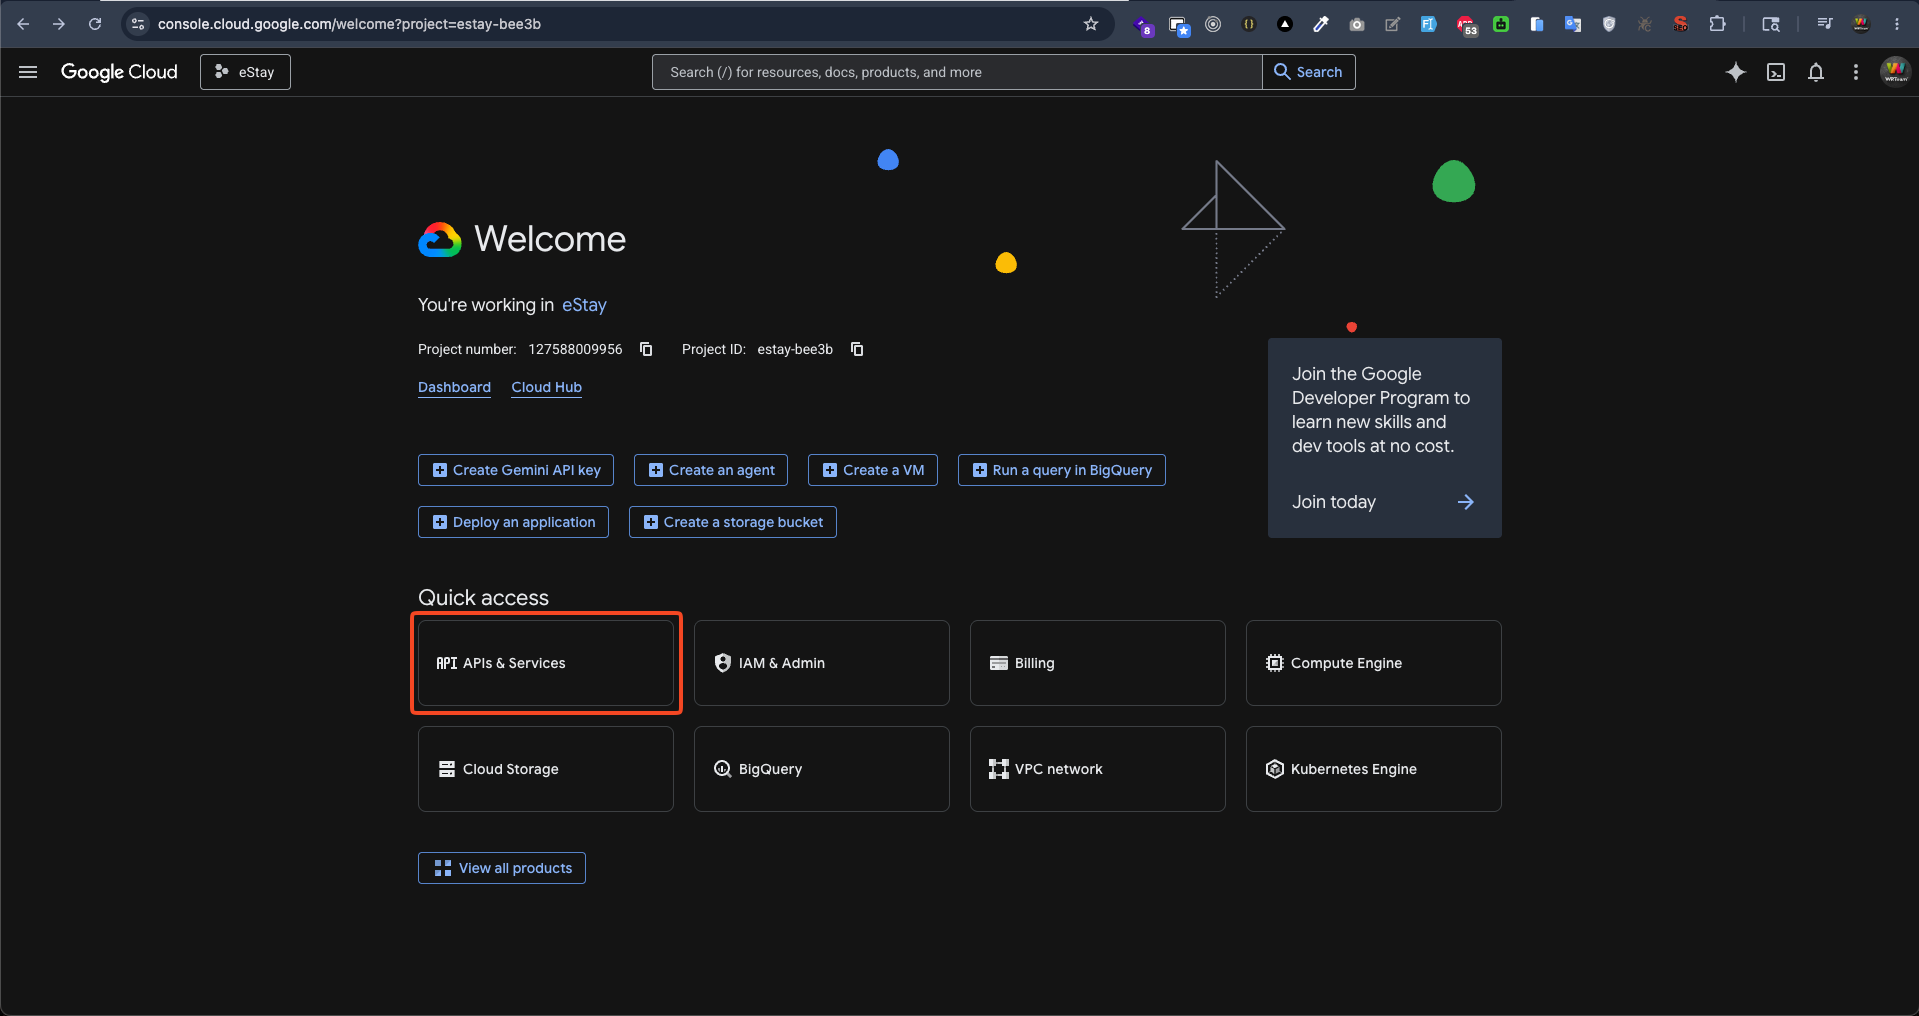
Task: Reload the browser page
Action: (x=95, y=24)
